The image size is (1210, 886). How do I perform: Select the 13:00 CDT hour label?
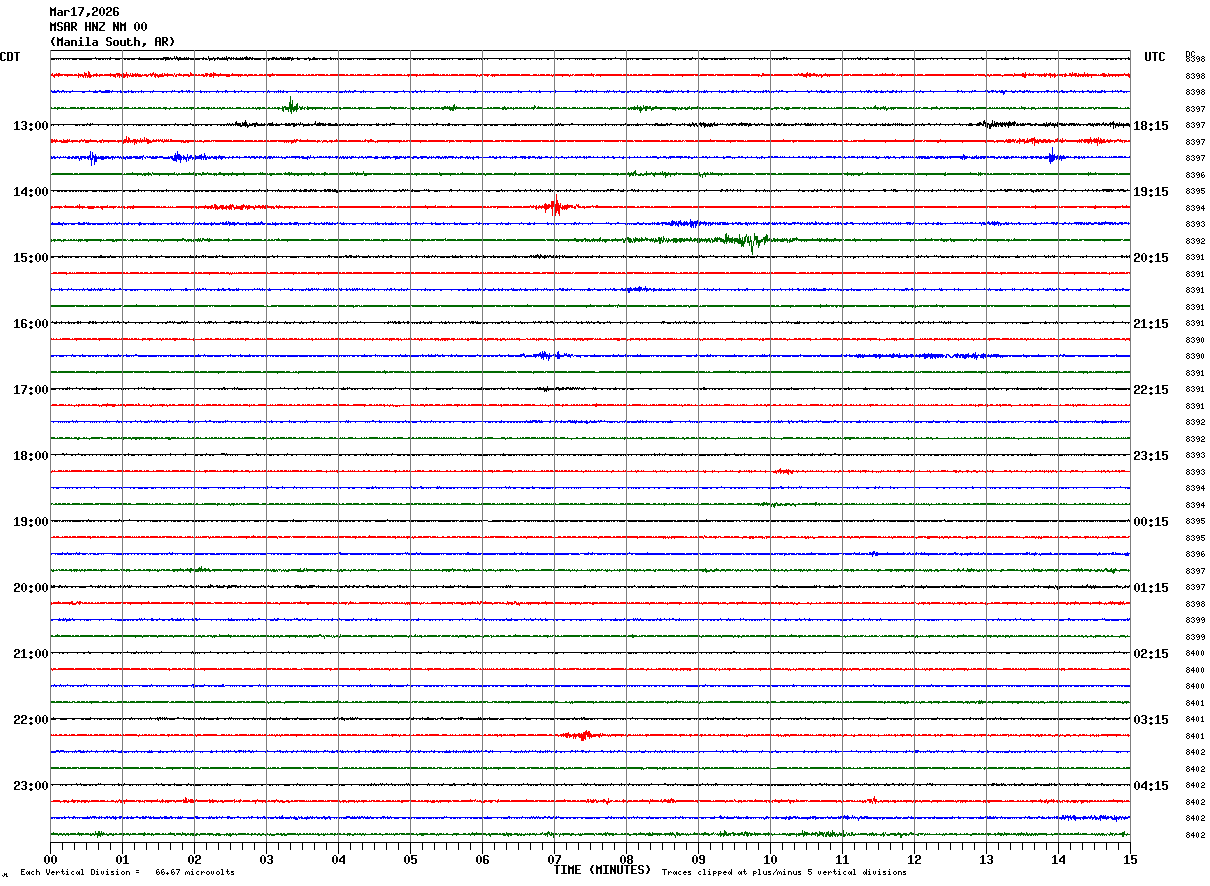coord(30,126)
